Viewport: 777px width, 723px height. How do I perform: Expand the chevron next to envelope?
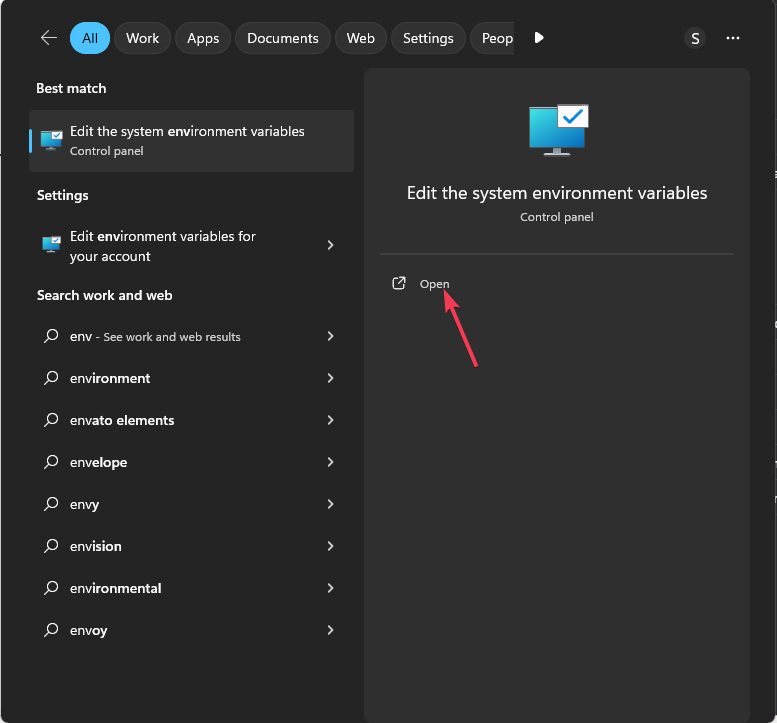[x=331, y=462]
